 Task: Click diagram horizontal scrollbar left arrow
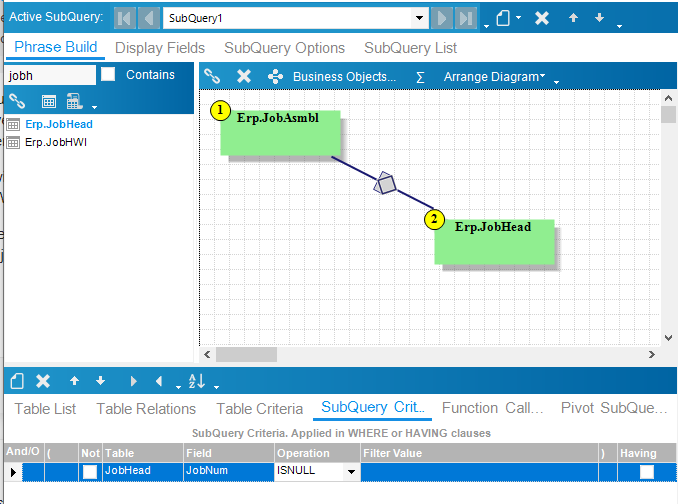tap(207, 354)
